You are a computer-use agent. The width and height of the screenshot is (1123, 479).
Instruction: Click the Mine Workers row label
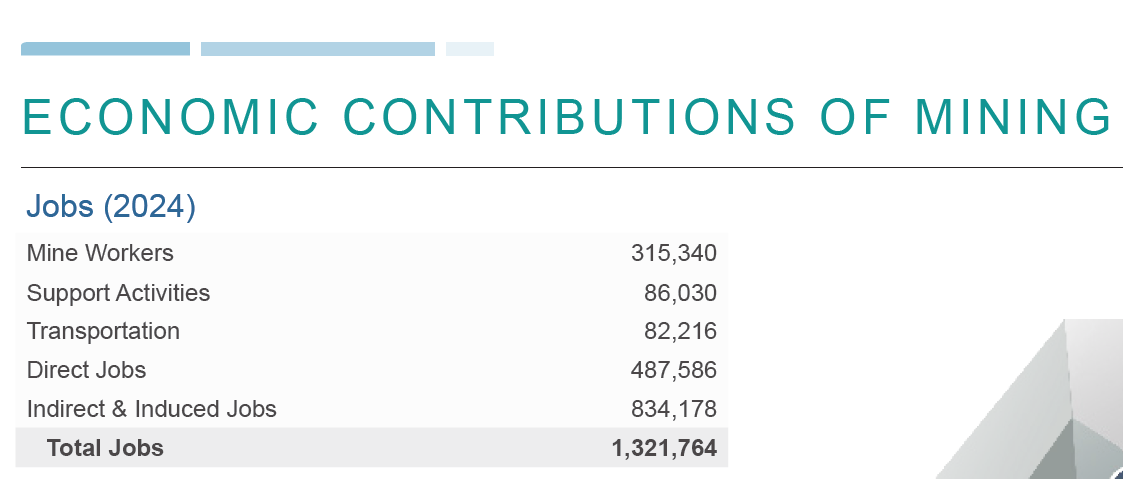click(x=100, y=253)
